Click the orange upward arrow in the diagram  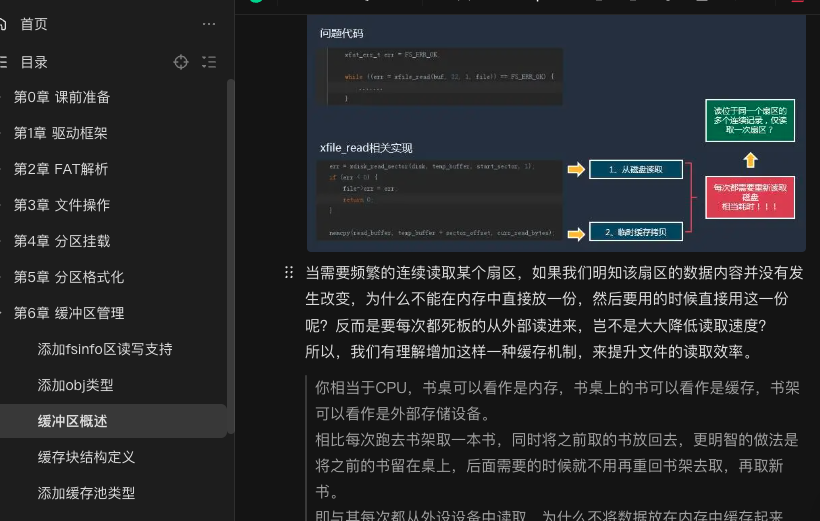(750, 160)
